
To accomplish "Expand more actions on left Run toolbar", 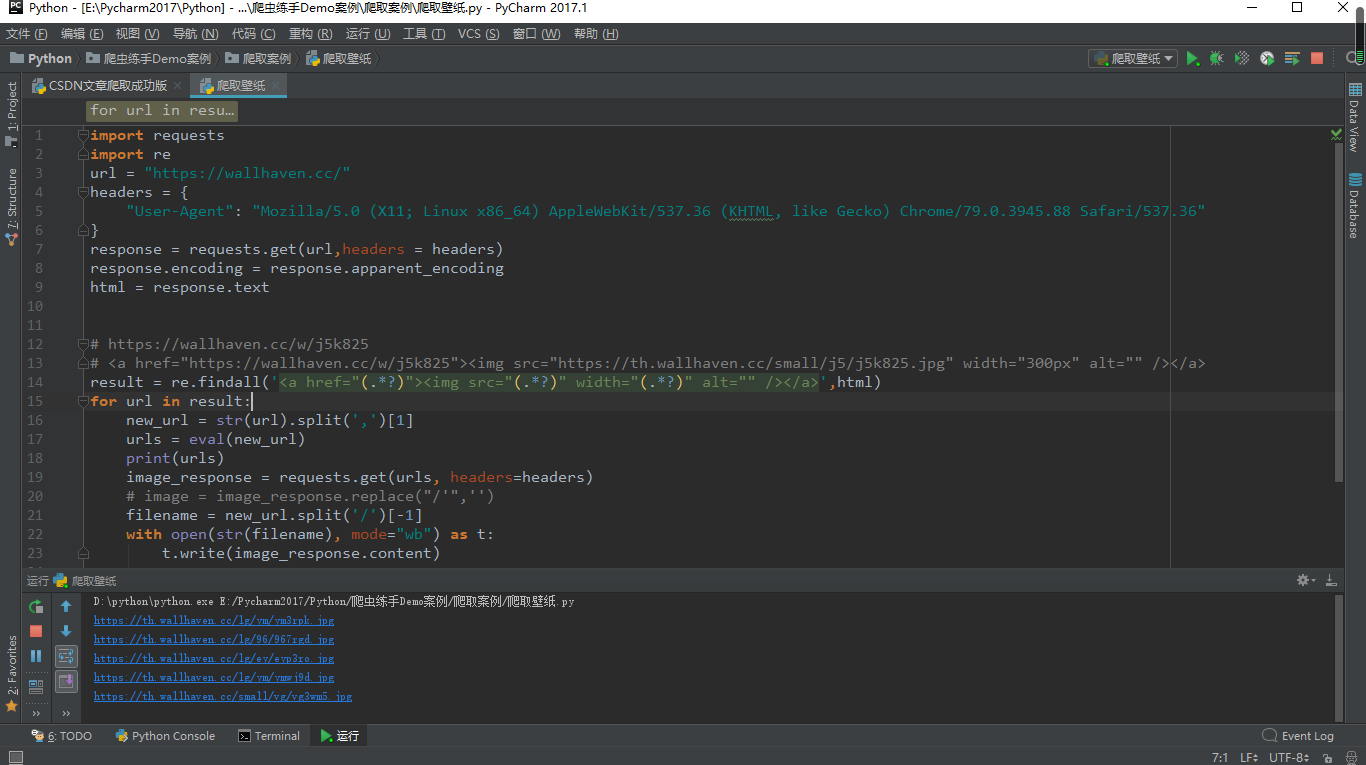I will (36, 713).
